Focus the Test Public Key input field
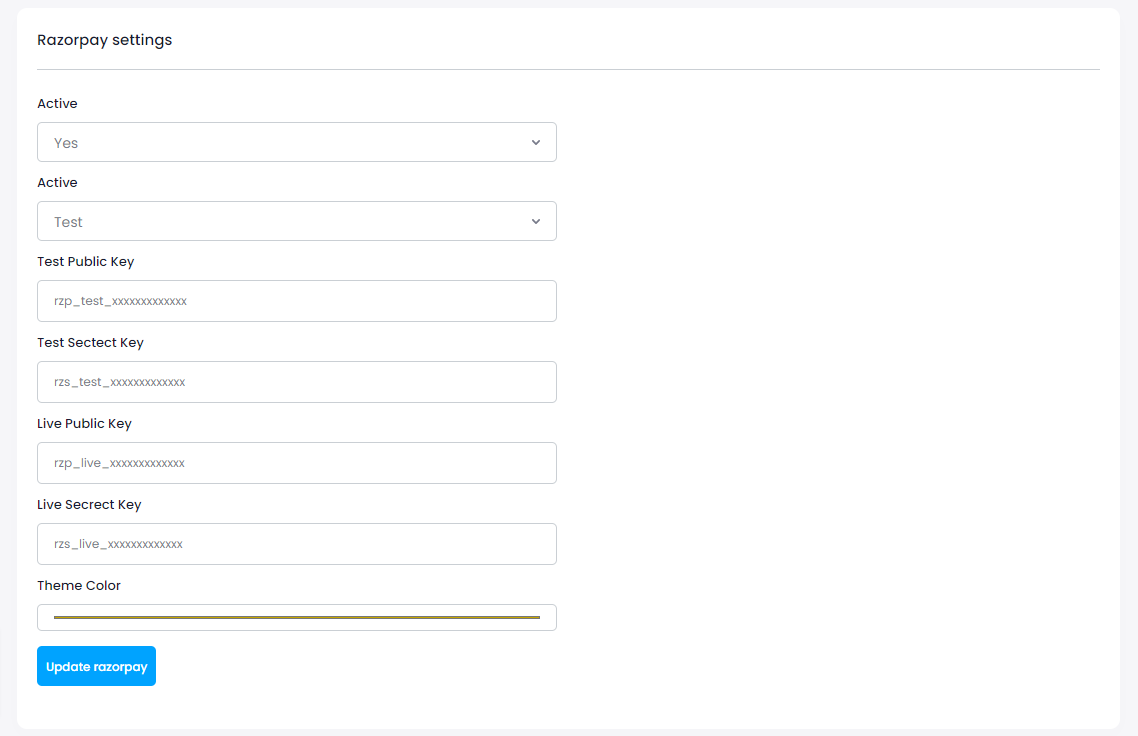The width and height of the screenshot is (1138, 736). coord(296,301)
